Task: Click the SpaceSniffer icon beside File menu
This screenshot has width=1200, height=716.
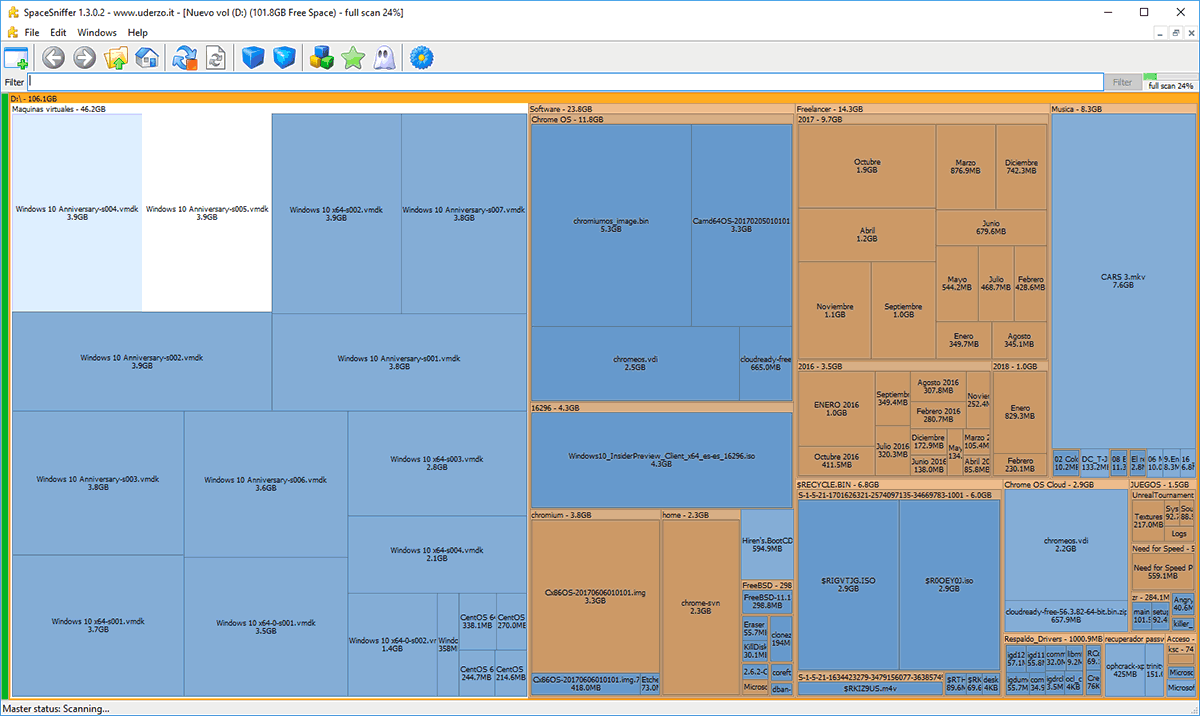Action: coord(12,32)
